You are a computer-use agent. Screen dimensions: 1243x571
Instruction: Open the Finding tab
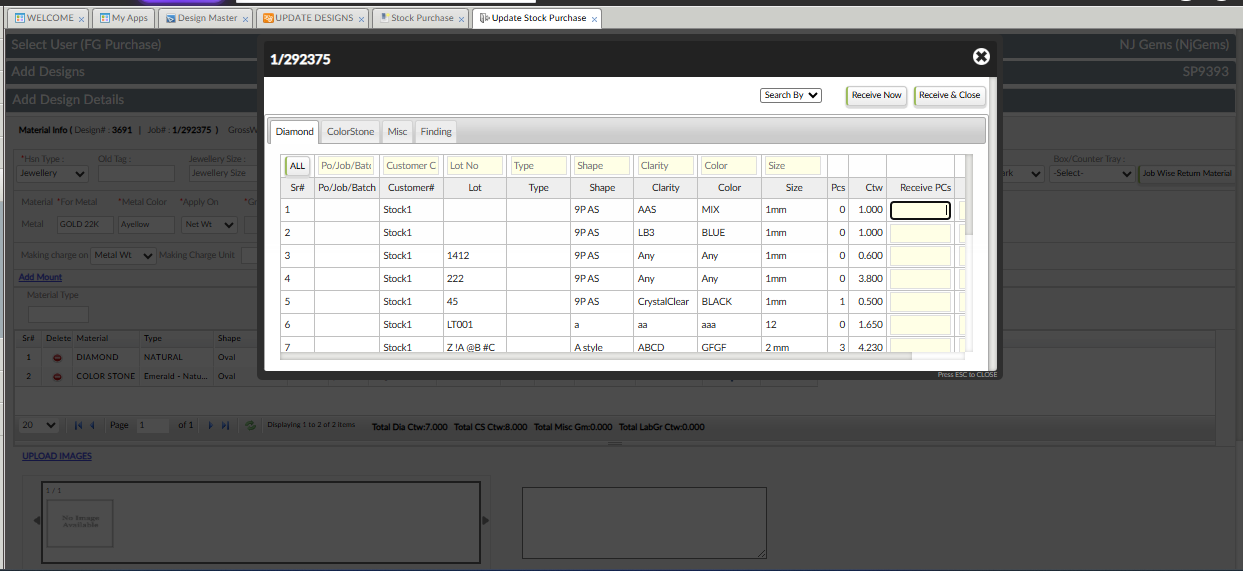pyautogui.click(x=436, y=132)
